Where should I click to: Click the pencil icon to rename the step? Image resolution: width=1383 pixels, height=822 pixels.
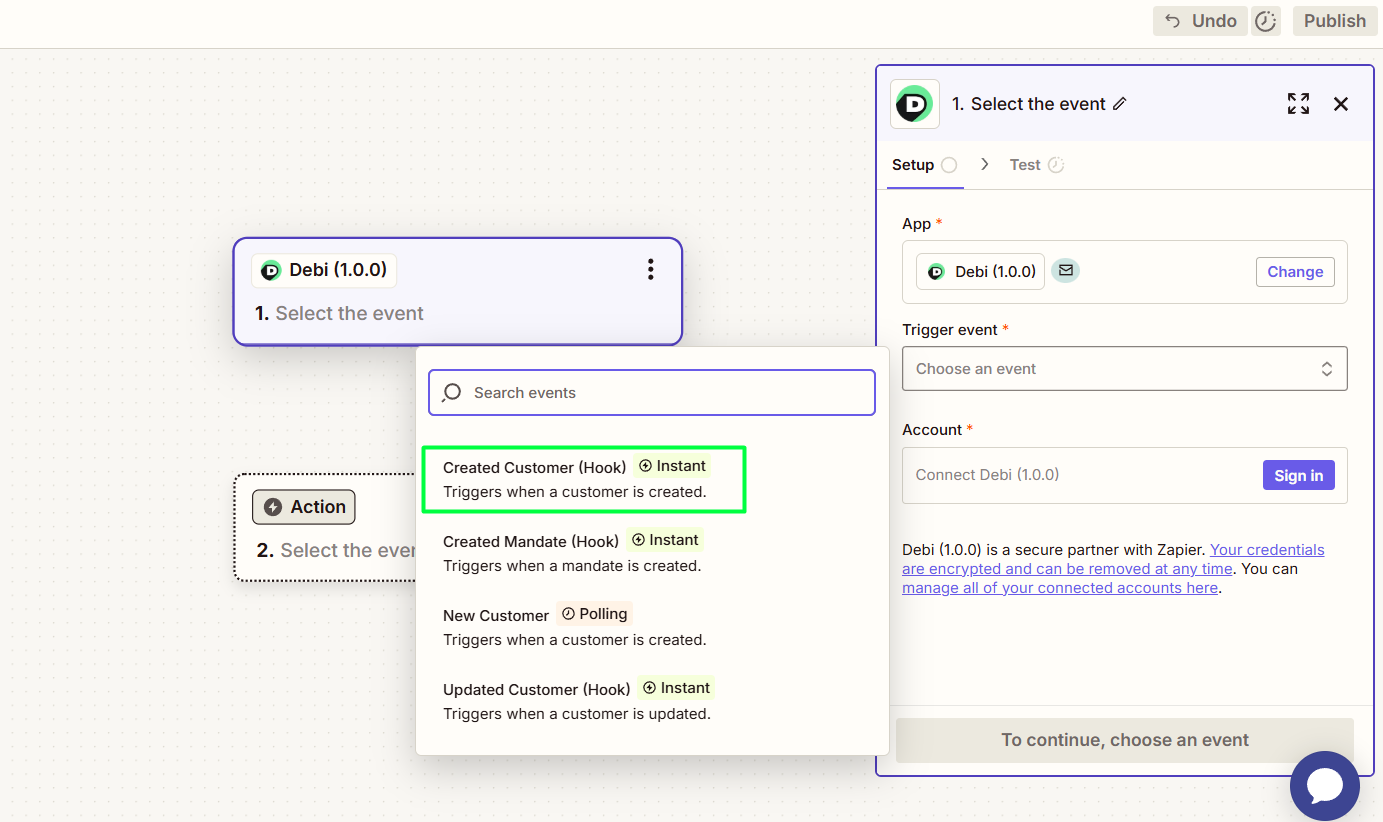point(1120,104)
